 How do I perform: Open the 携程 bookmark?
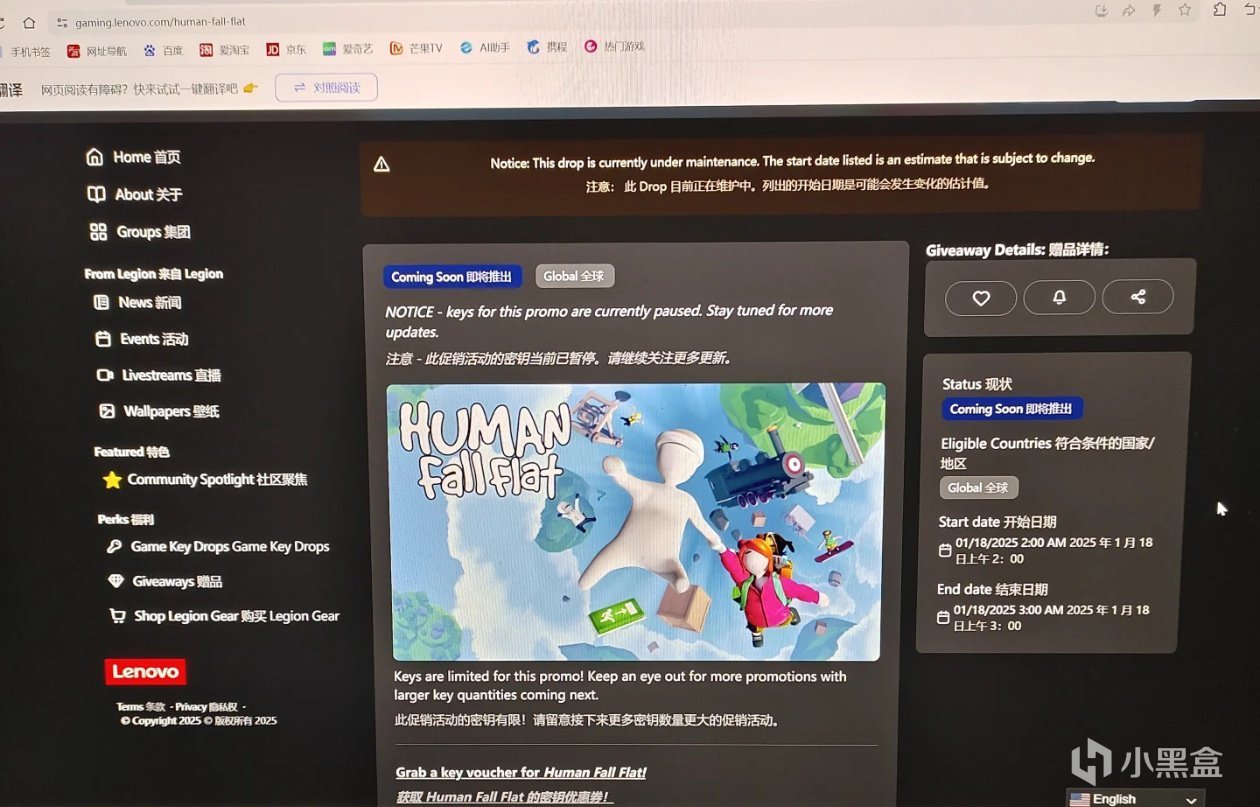[547, 47]
